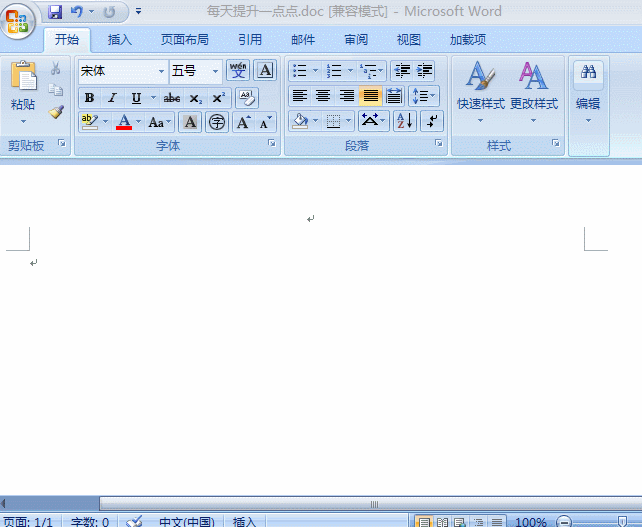The width and height of the screenshot is (642, 527).
Task: Click the 粘贴 paste button
Action: click(23, 85)
